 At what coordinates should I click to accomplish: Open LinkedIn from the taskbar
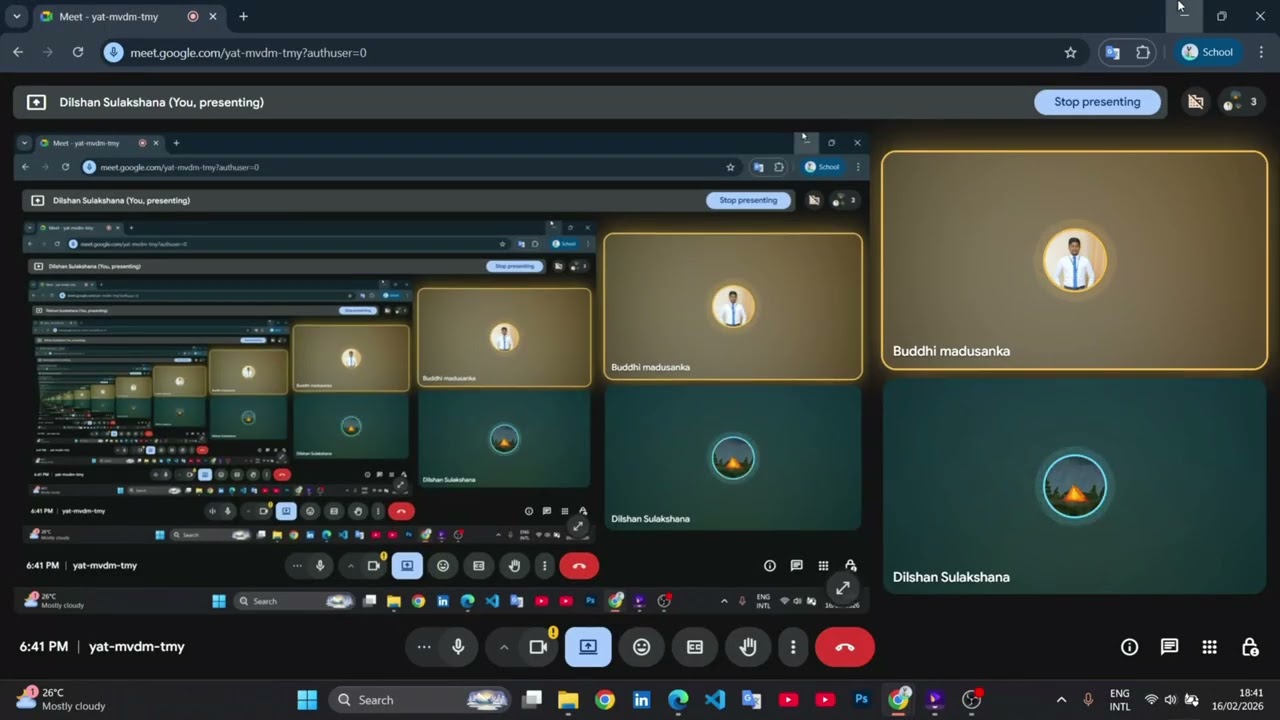[x=642, y=700]
